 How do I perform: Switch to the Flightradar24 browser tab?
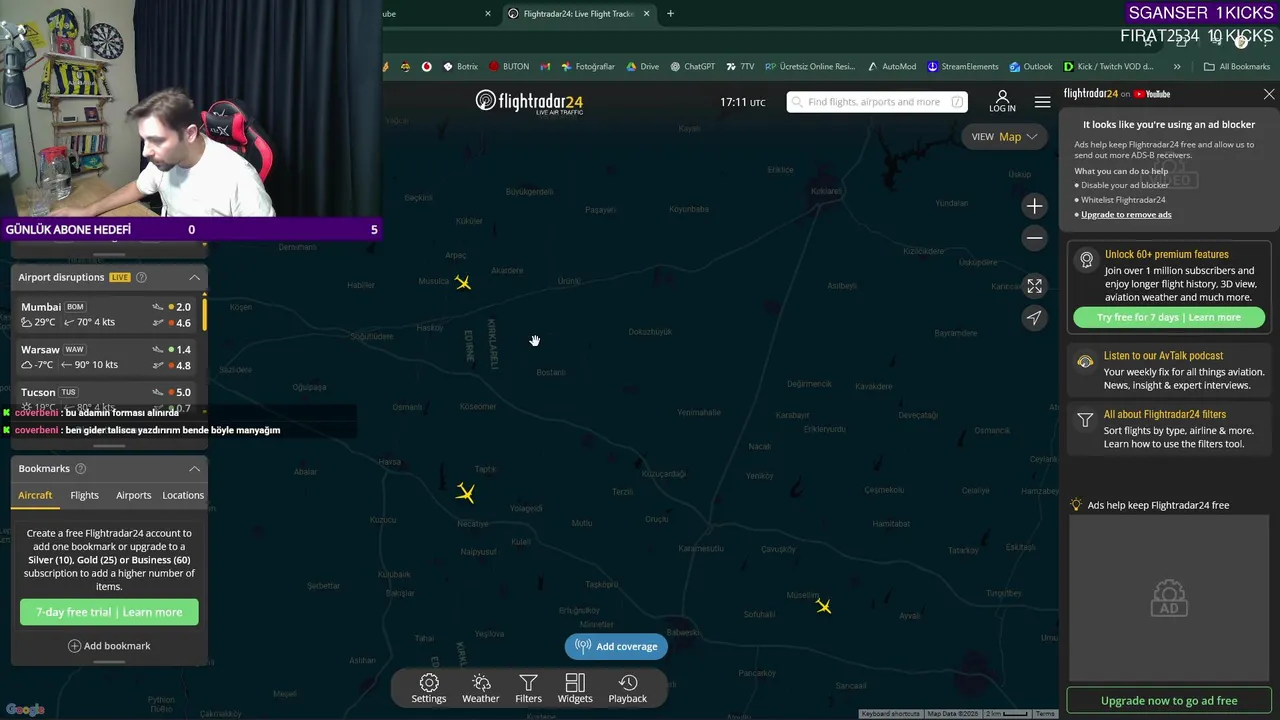[578, 14]
